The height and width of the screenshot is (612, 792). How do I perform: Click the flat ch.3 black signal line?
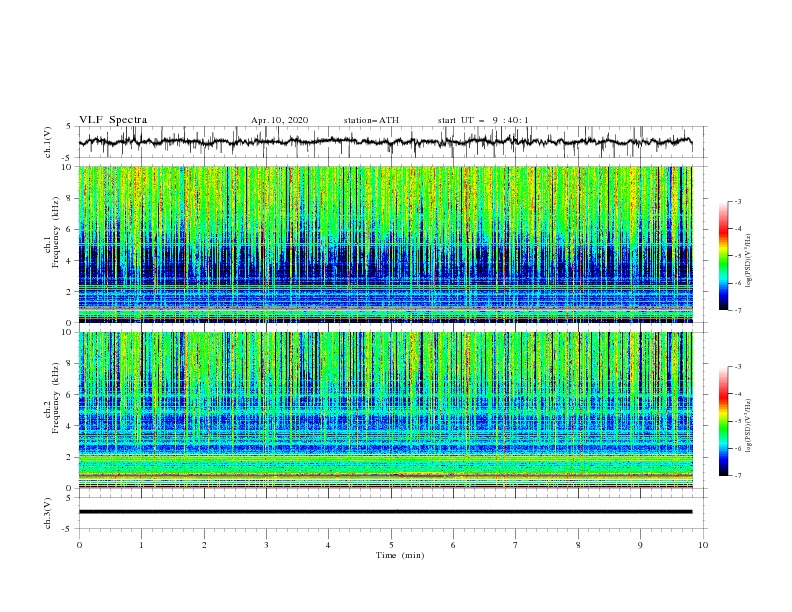(x=385, y=512)
